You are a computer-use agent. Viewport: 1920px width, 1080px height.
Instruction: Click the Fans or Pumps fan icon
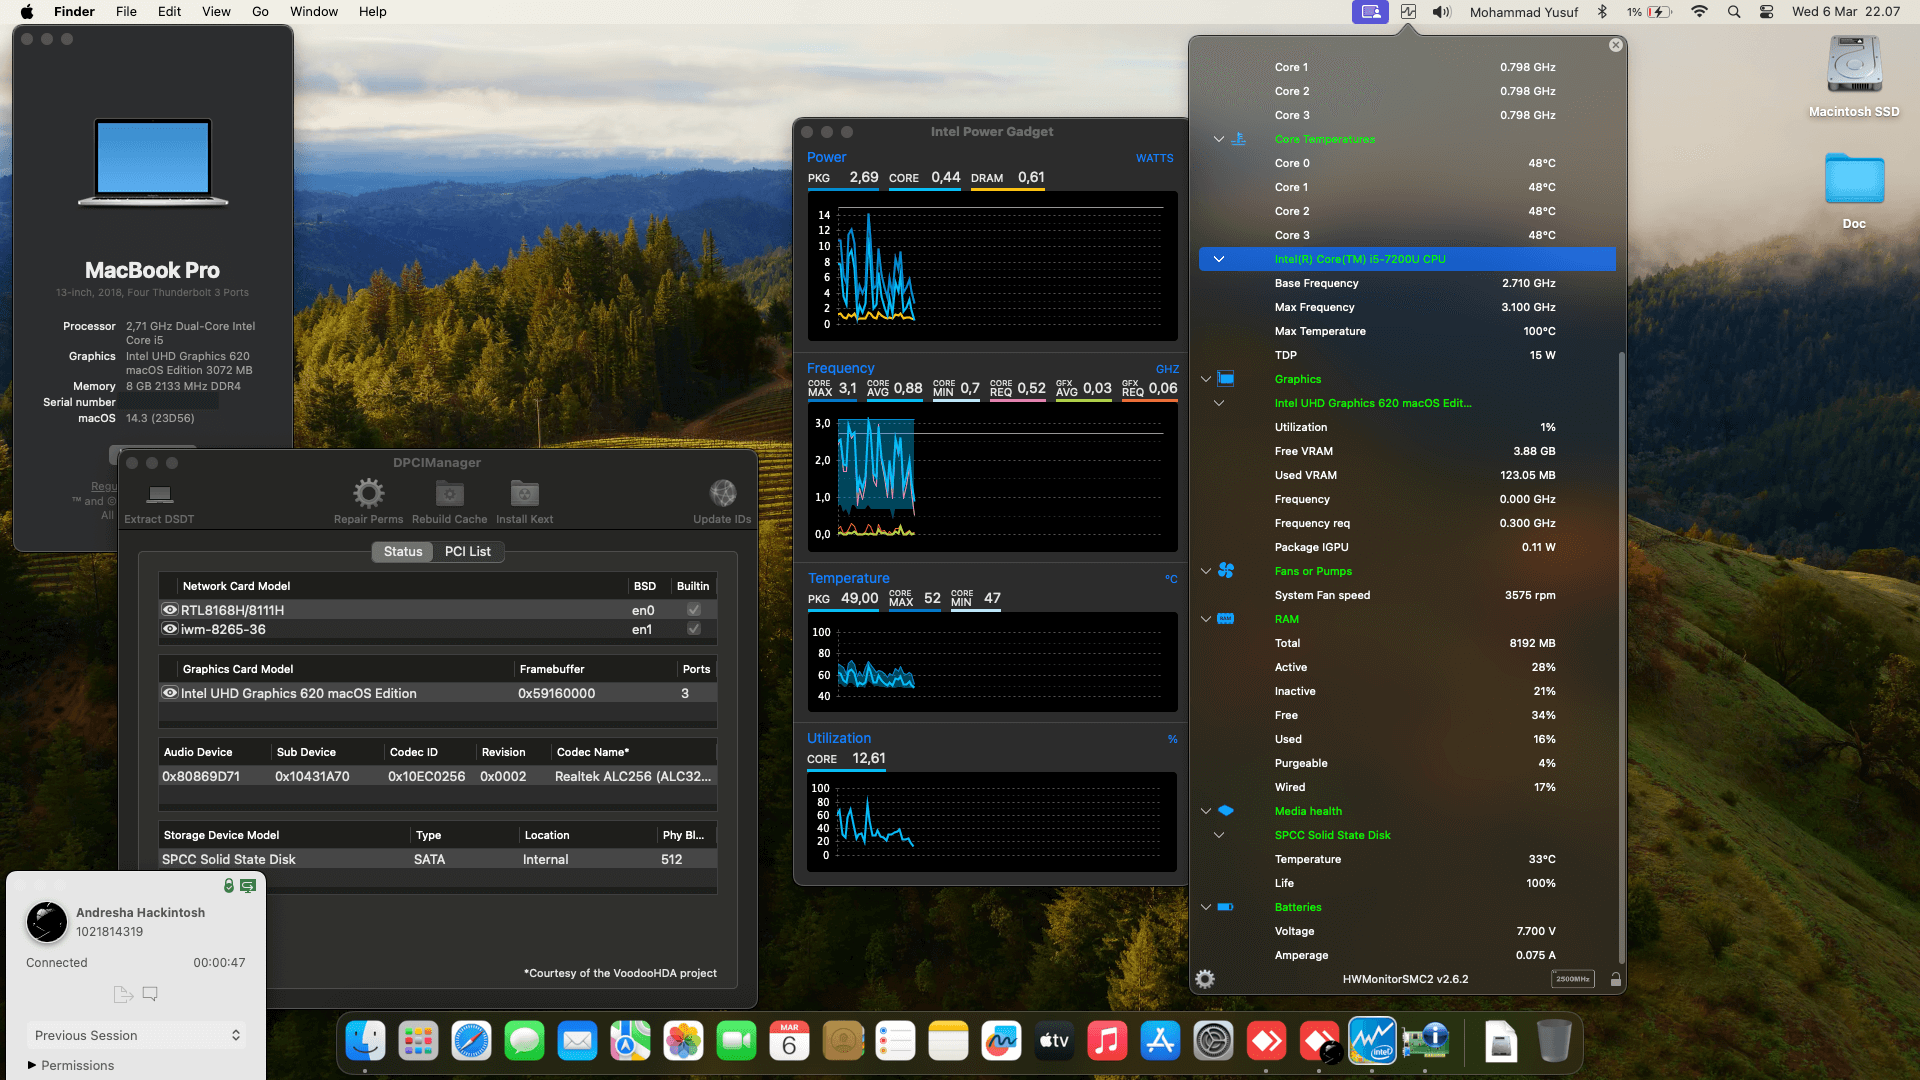coord(1227,570)
